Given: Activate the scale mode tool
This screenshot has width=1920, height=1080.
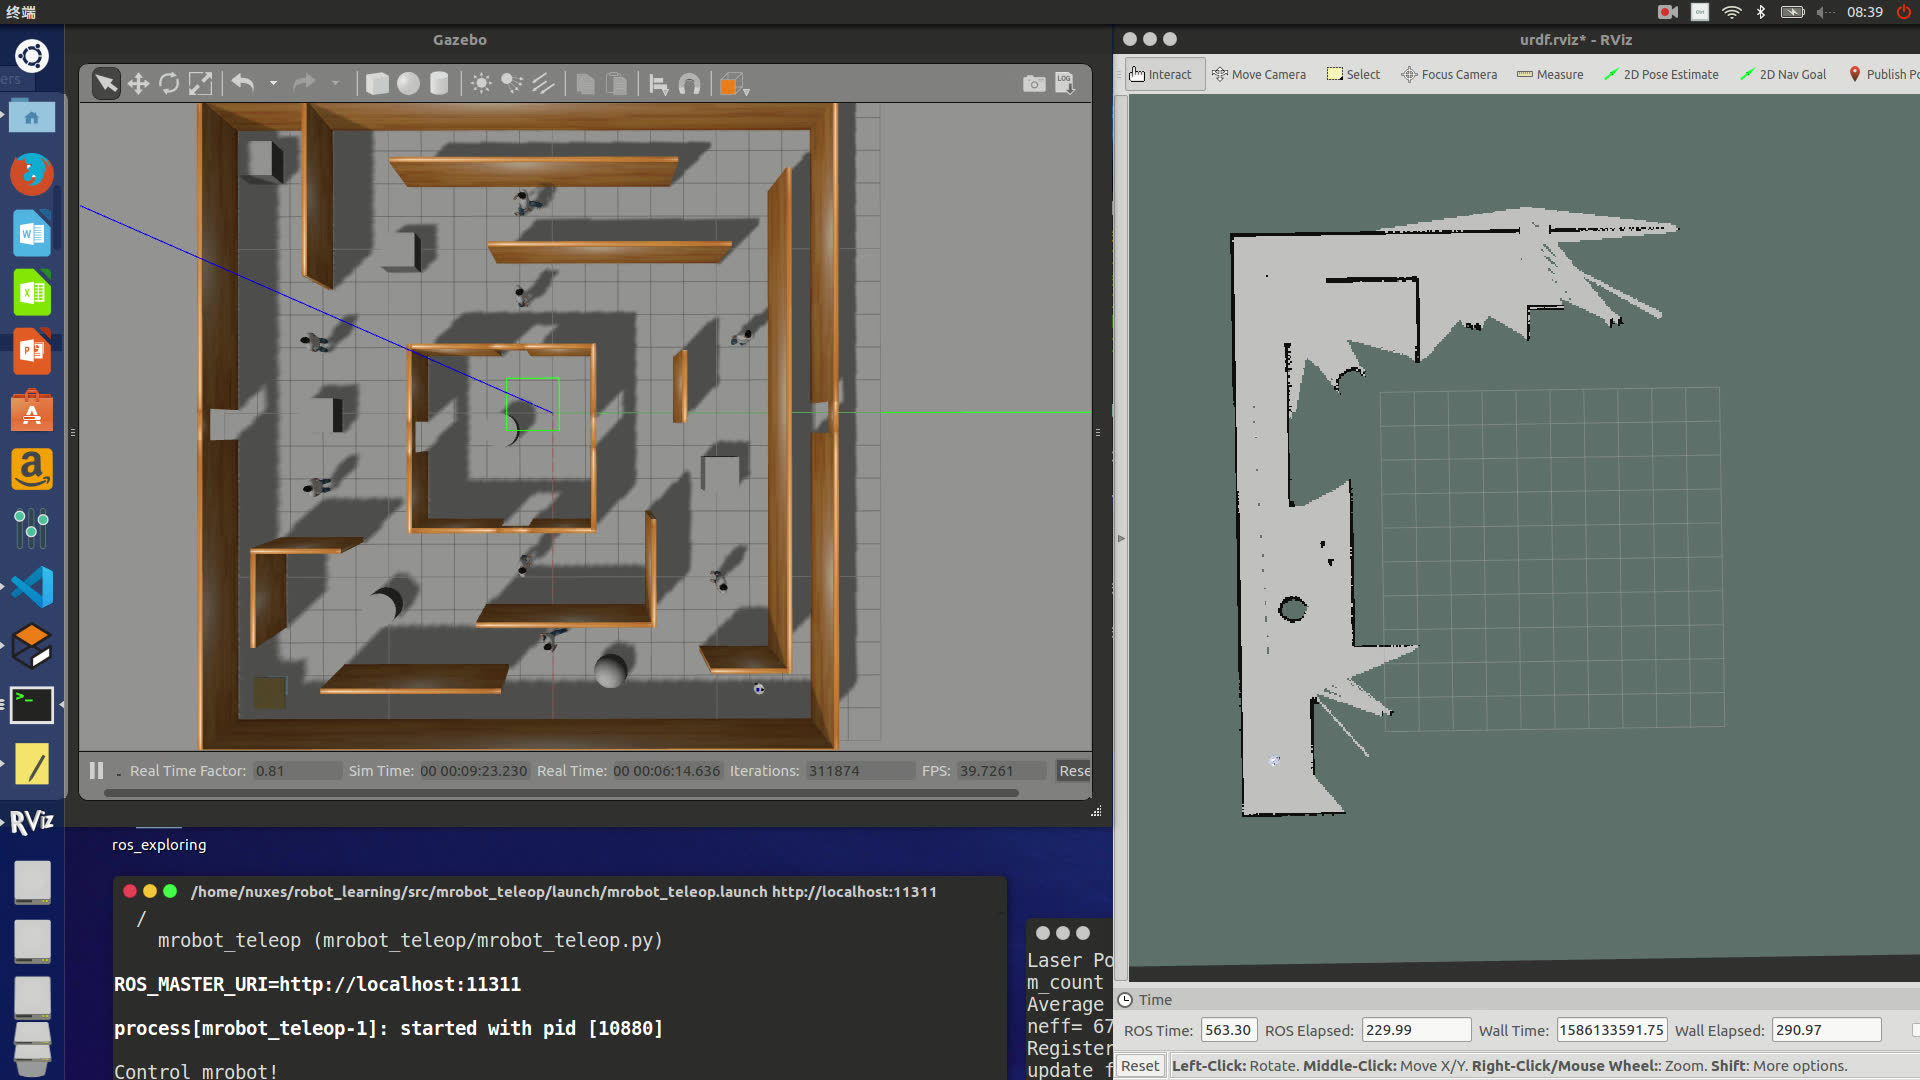Looking at the screenshot, I should click(200, 84).
